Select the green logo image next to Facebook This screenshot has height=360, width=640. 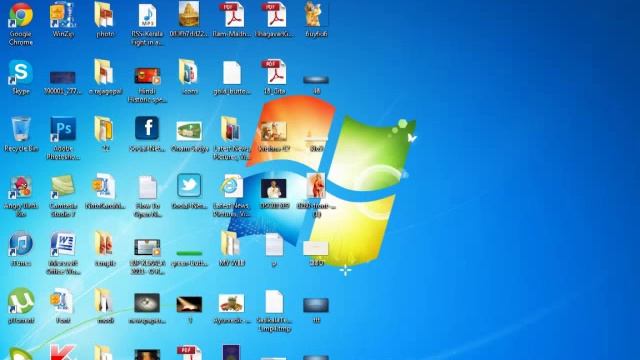pyautogui.click(x=189, y=131)
